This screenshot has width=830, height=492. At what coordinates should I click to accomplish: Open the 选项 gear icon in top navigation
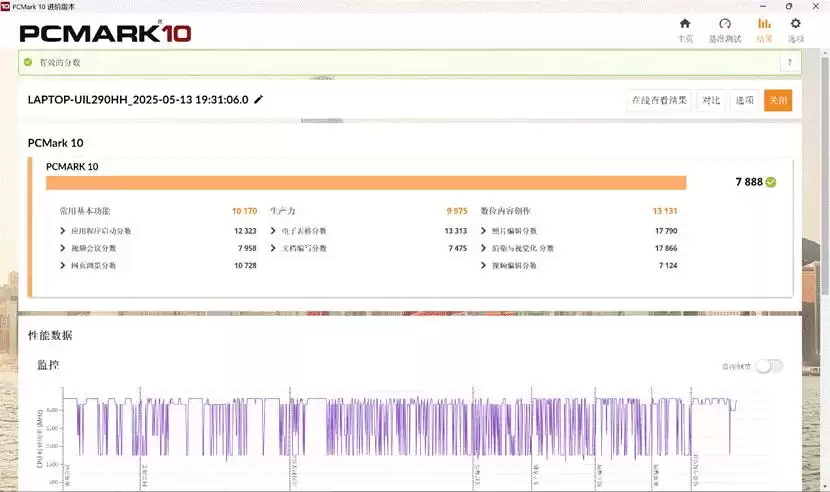tap(795, 24)
